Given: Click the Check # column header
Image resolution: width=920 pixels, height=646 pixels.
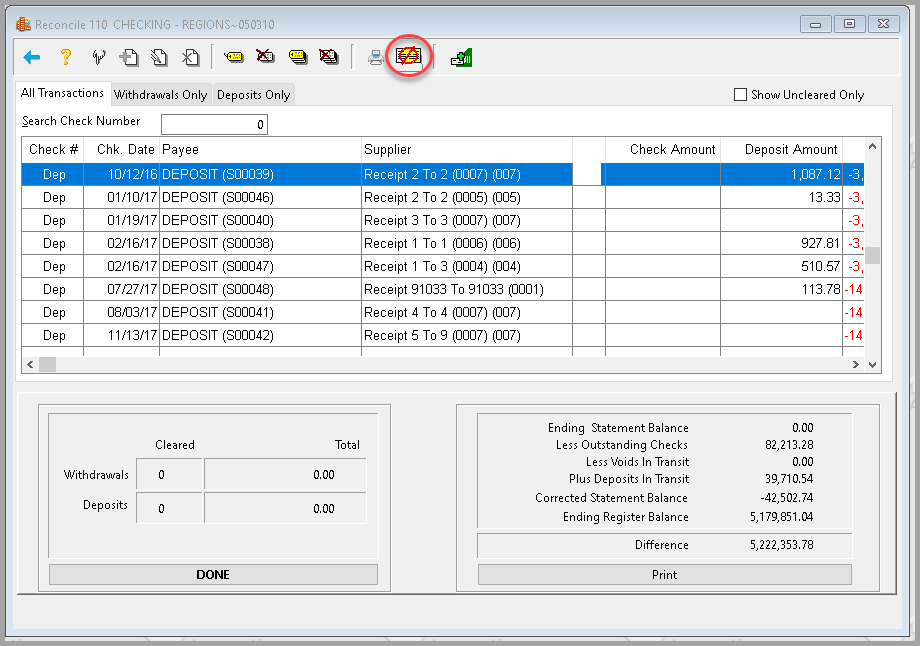Looking at the screenshot, I should [53, 150].
